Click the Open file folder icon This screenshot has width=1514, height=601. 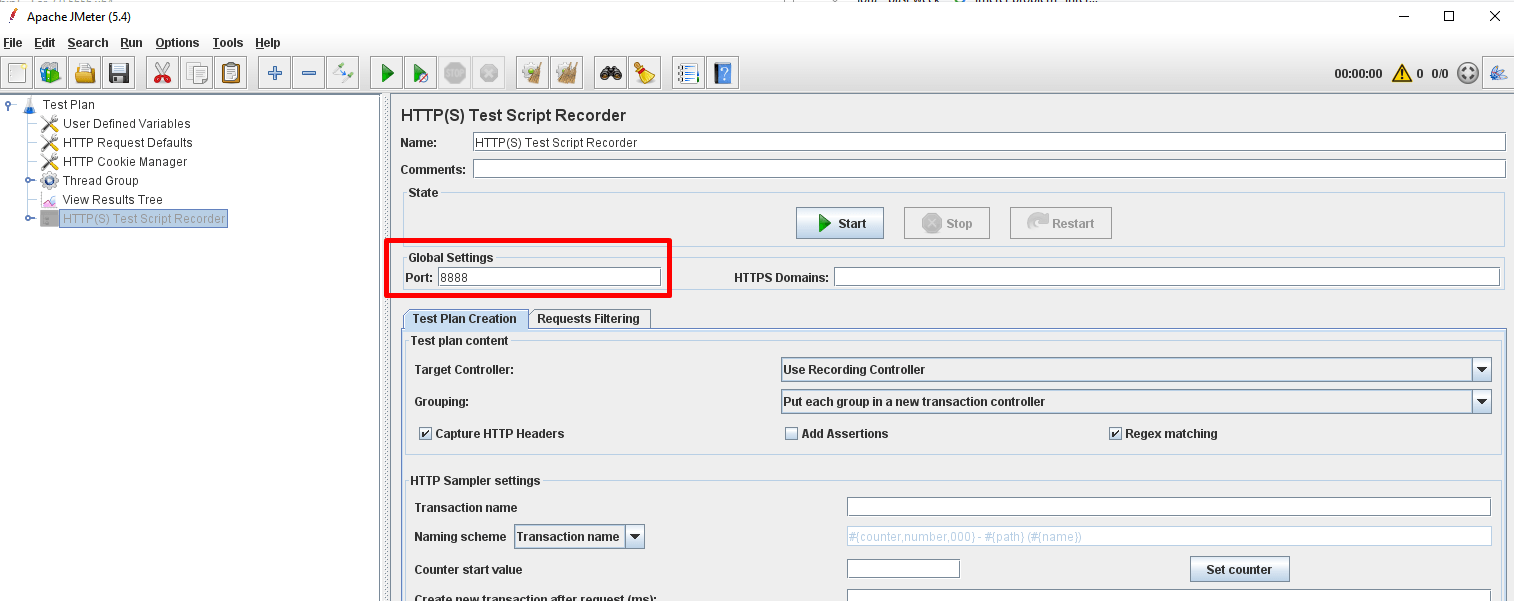coord(85,73)
